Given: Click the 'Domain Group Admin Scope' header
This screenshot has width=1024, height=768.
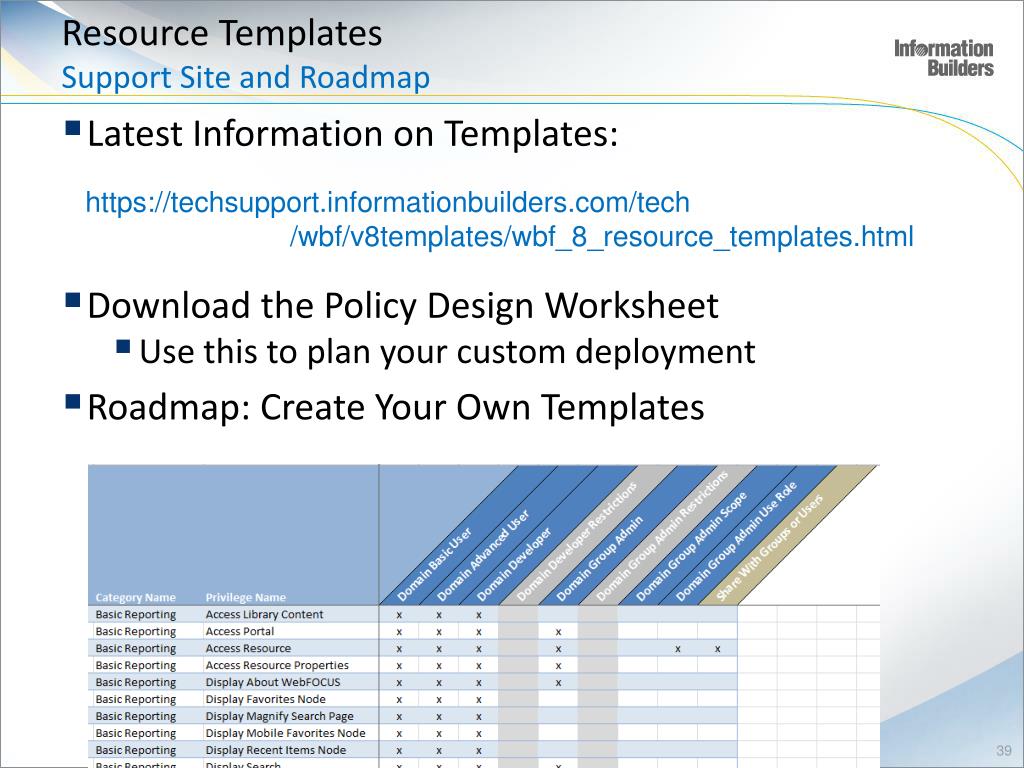Looking at the screenshot, I should (x=692, y=546).
